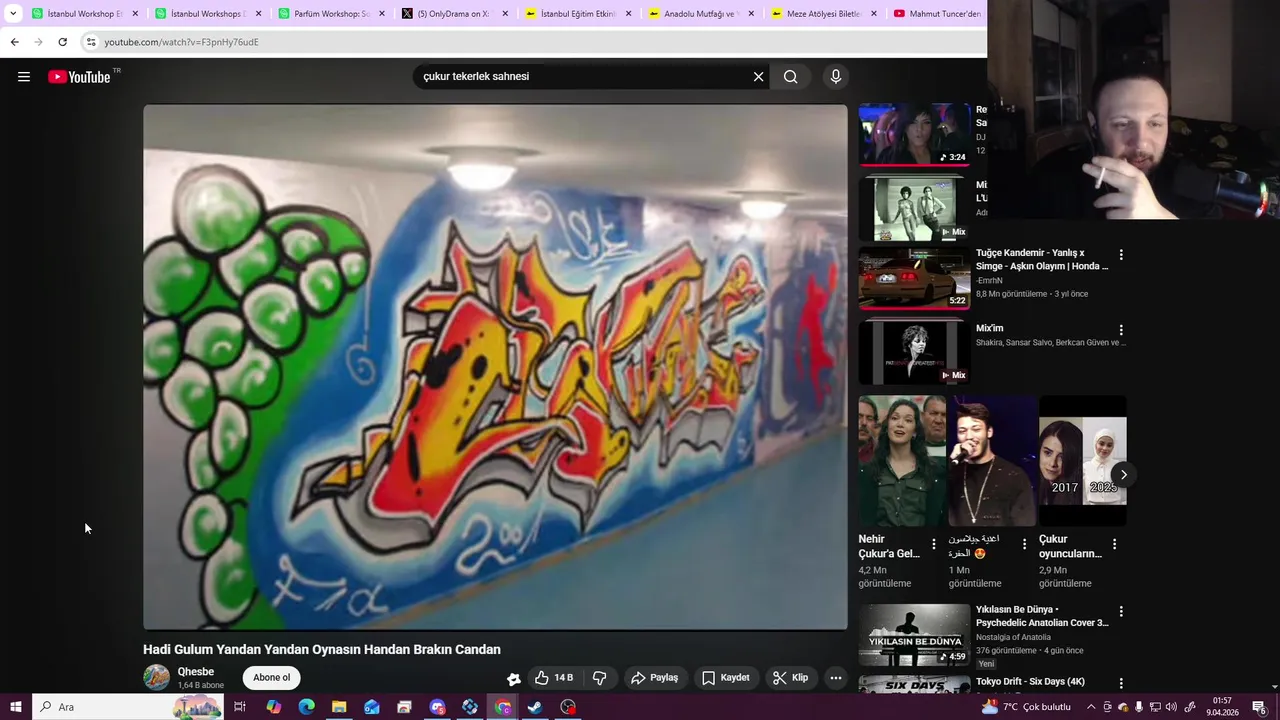Open Task View on the taskbar
This screenshot has width=1280, height=720.
[240, 707]
